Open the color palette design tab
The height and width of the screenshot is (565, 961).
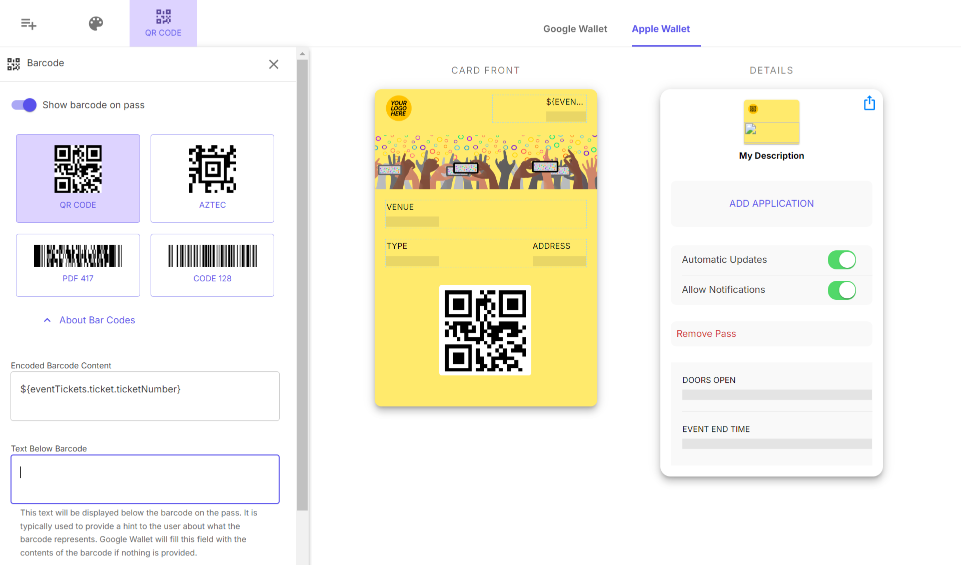tap(96, 24)
